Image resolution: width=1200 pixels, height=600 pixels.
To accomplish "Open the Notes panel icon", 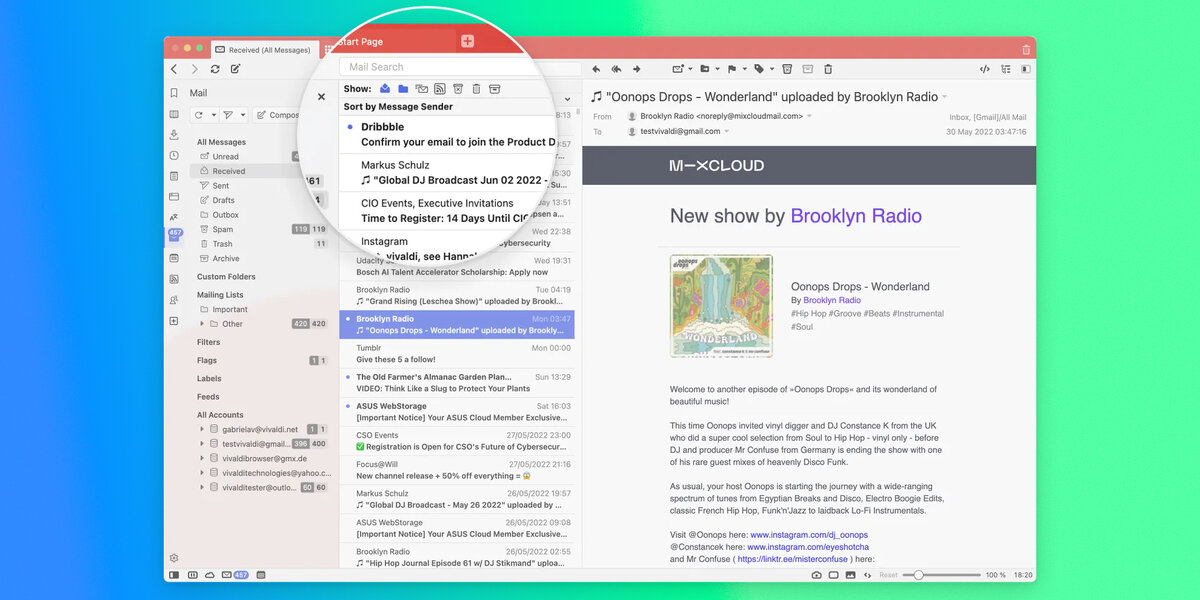I will pyautogui.click(x=174, y=176).
